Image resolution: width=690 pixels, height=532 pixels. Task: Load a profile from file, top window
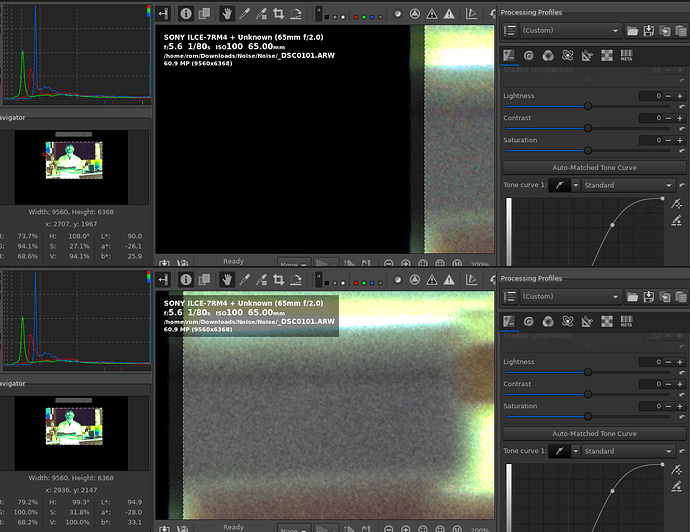(632, 30)
